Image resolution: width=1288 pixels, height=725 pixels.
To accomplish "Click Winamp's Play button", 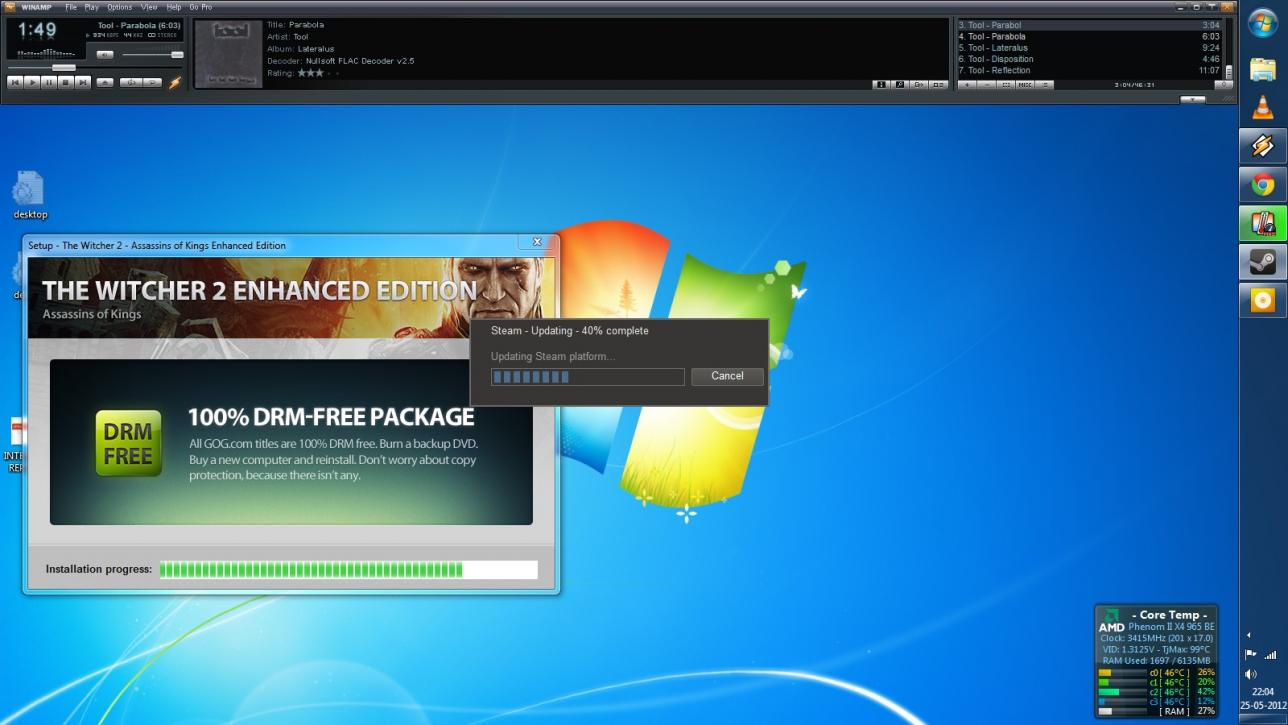I will pos(32,82).
